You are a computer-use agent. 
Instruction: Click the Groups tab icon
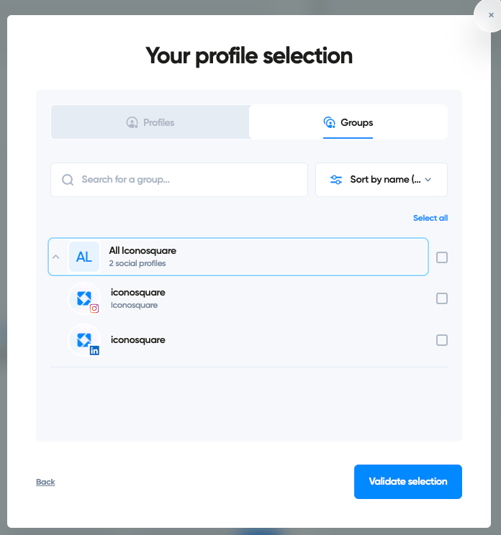(329, 122)
